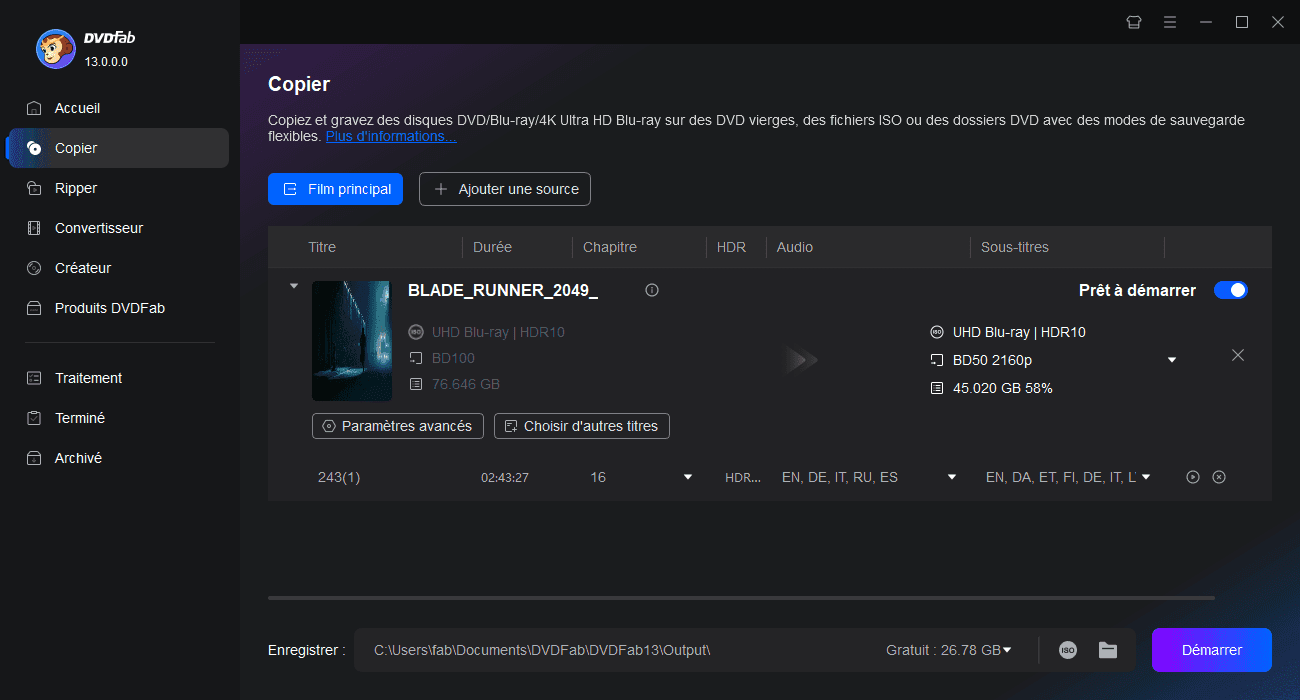Image resolution: width=1300 pixels, height=700 pixels.
Task: Click the Titre column header
Action: [x=322, y=247]
